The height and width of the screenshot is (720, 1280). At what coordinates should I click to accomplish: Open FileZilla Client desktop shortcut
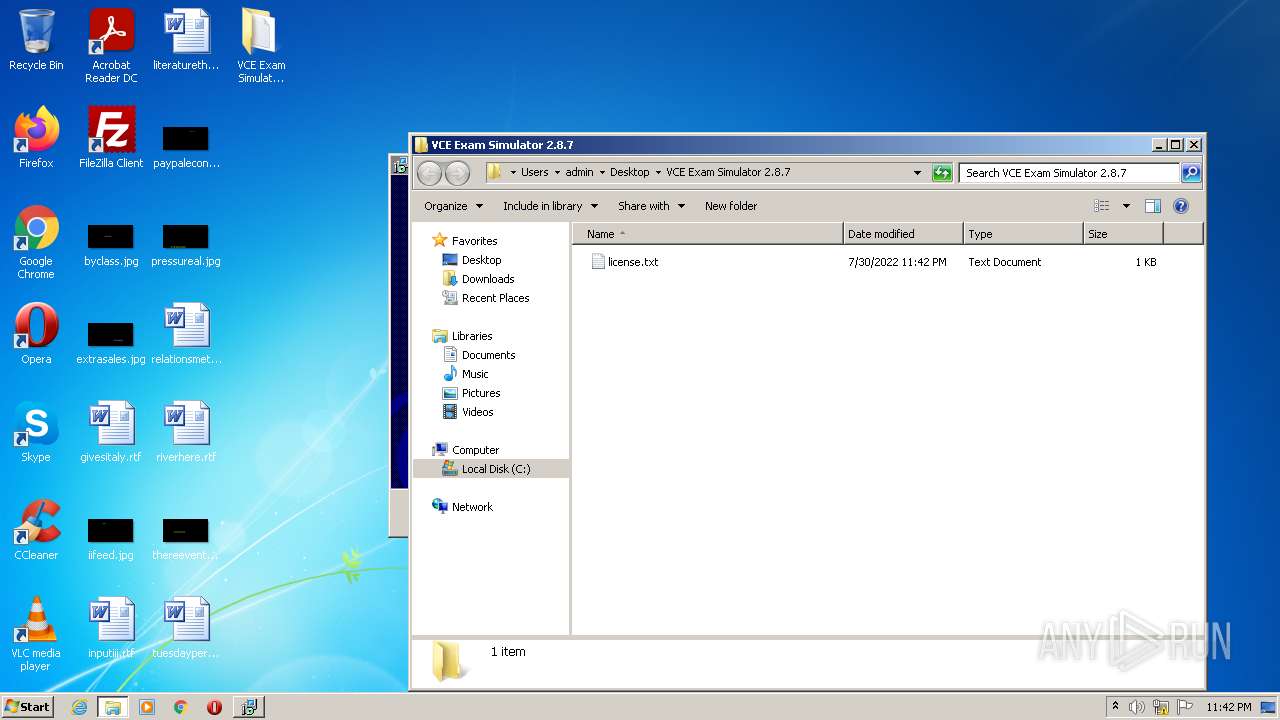click(x=111, y=138)
